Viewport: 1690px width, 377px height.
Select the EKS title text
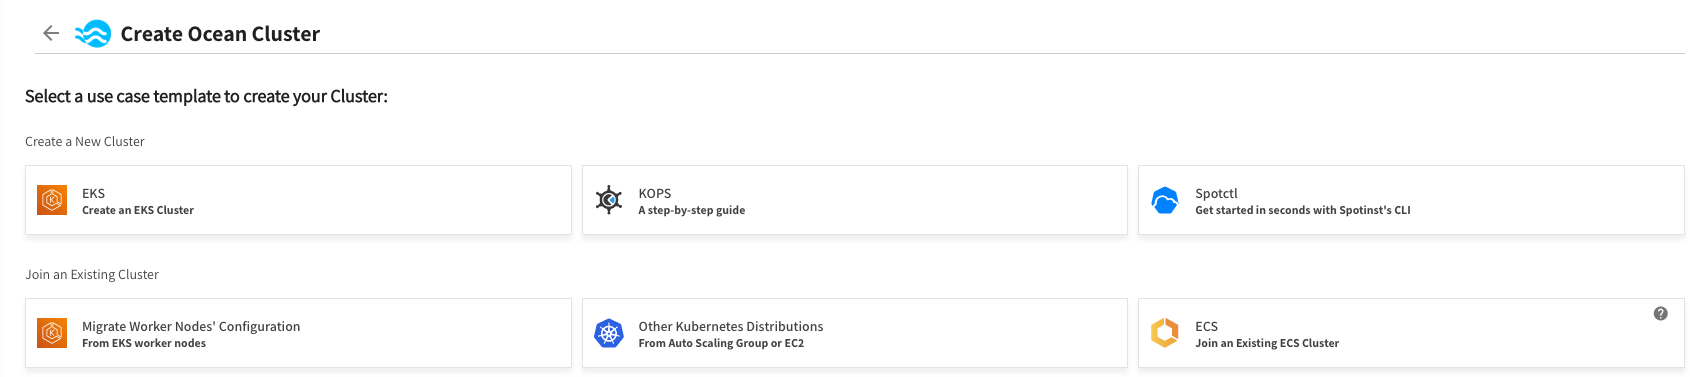click(x=93, y=193)
